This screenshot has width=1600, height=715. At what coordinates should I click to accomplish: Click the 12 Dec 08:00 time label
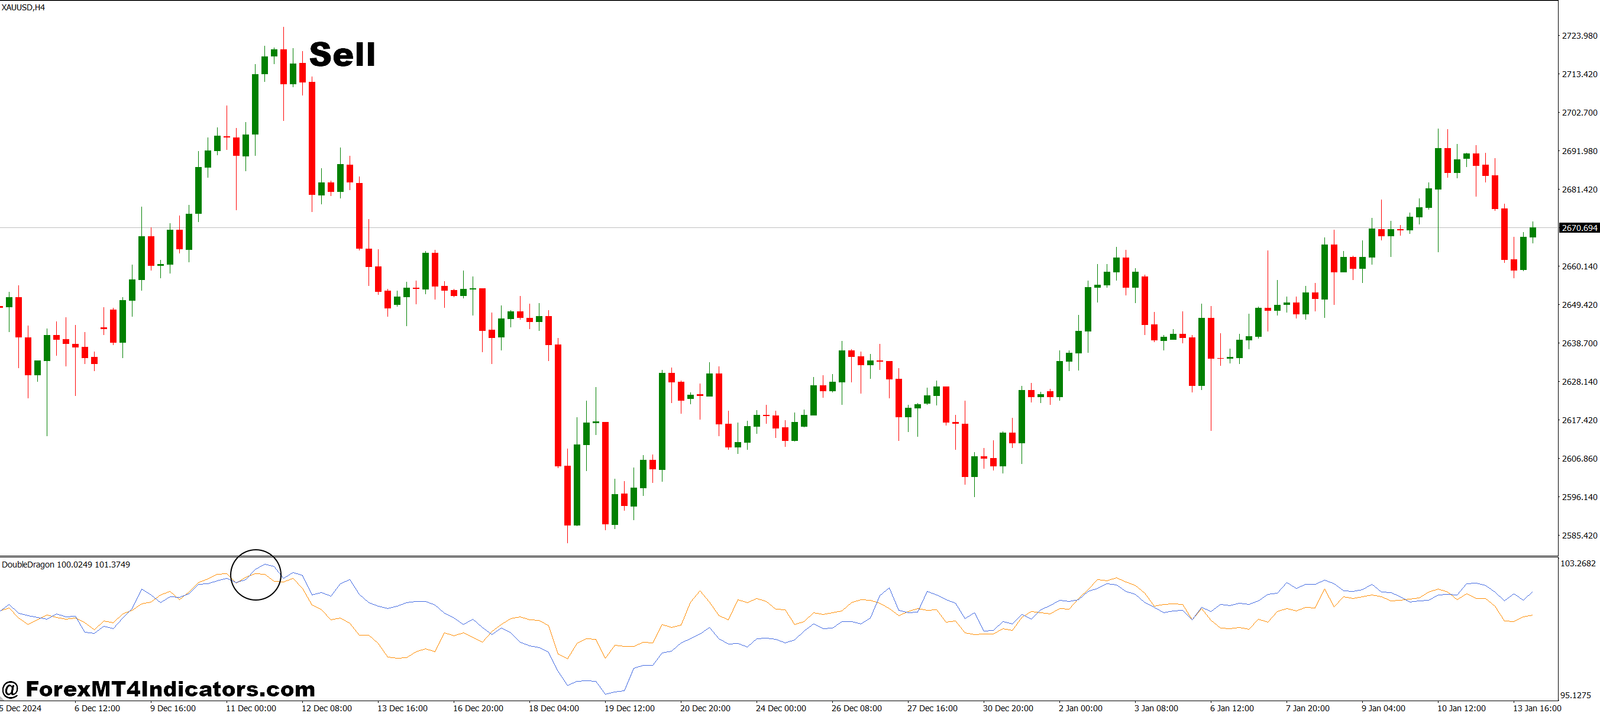326,708
